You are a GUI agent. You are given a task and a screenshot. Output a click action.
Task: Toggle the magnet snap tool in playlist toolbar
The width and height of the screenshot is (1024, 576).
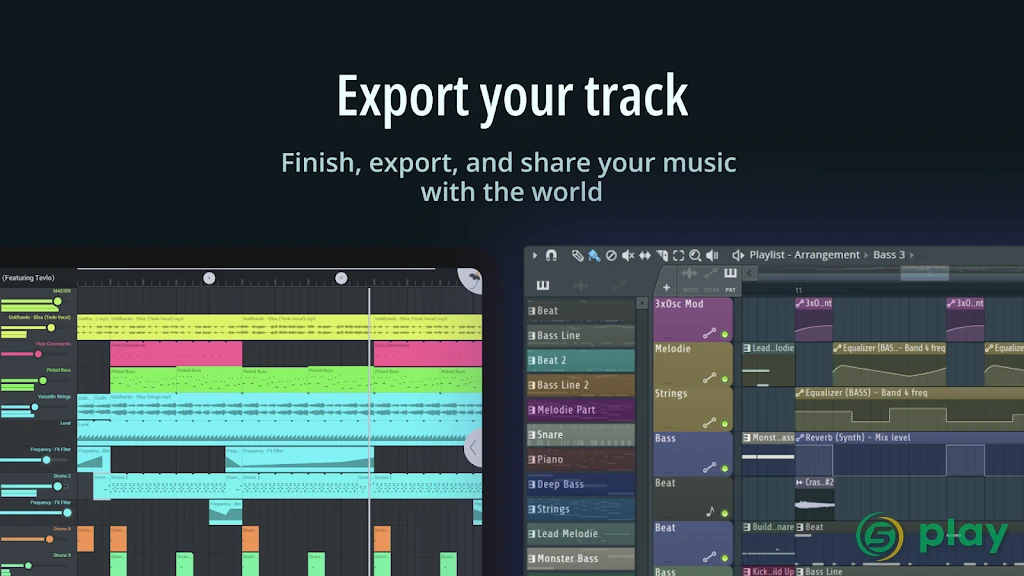pos(551,255)
